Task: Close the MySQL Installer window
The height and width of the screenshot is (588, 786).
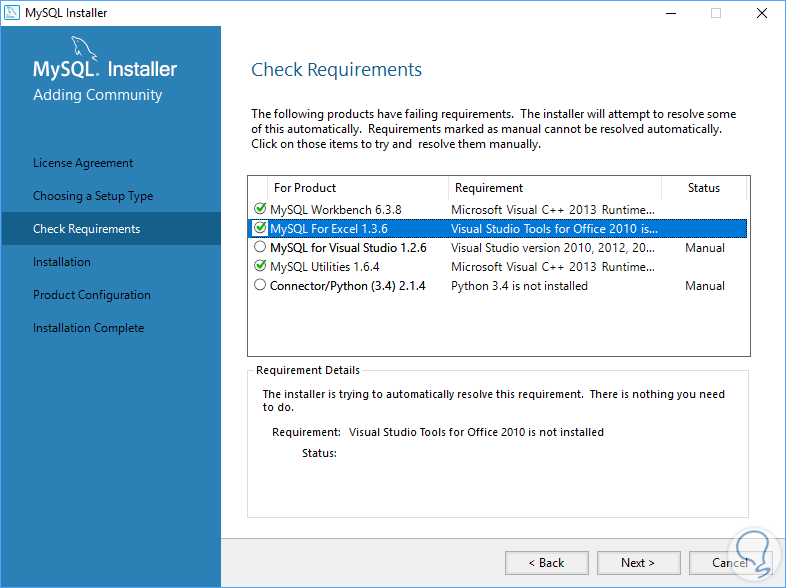Action: [x=762, y=13]
